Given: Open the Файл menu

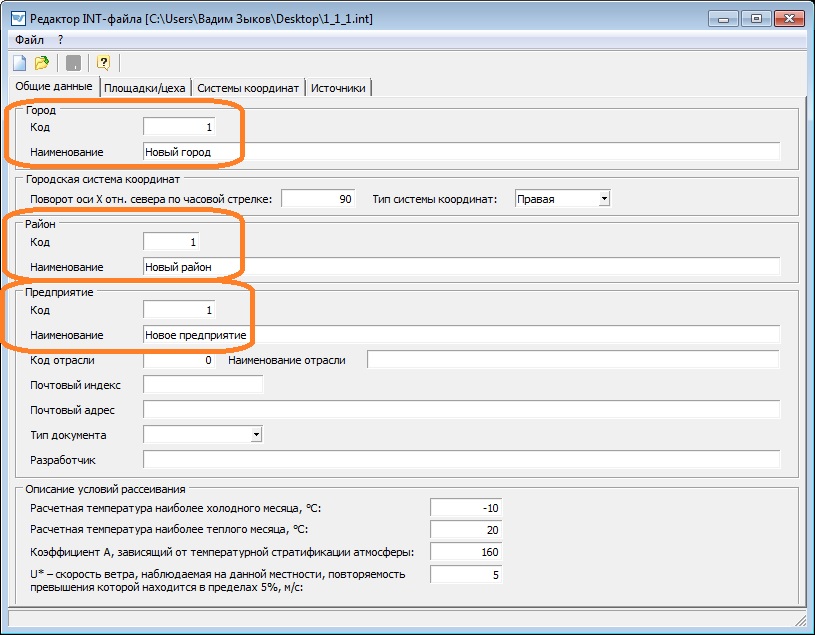Looking at the screenshot, I should (x=29, y=39).
